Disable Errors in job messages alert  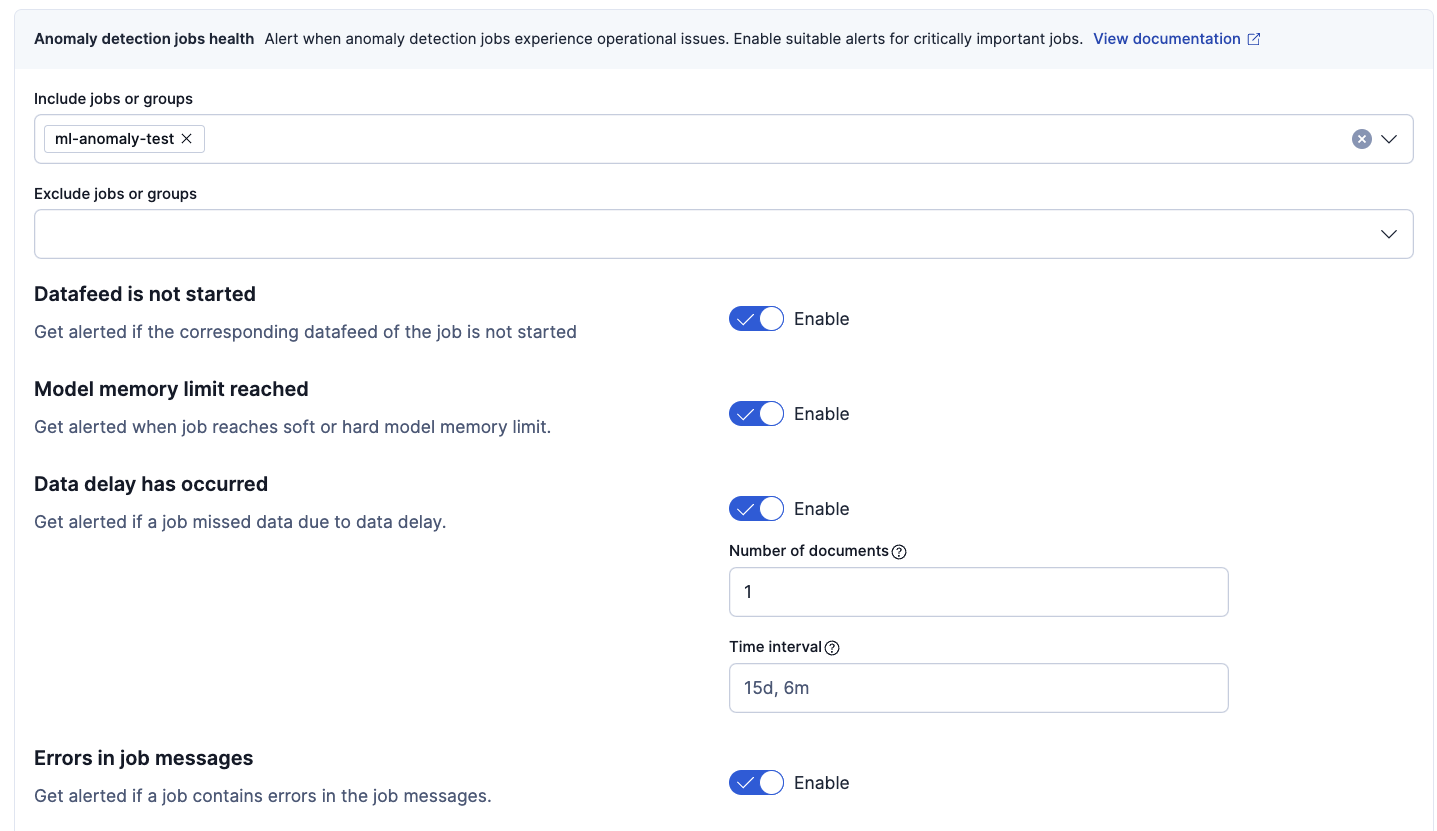pyautogui.click(x=756, y=782)
